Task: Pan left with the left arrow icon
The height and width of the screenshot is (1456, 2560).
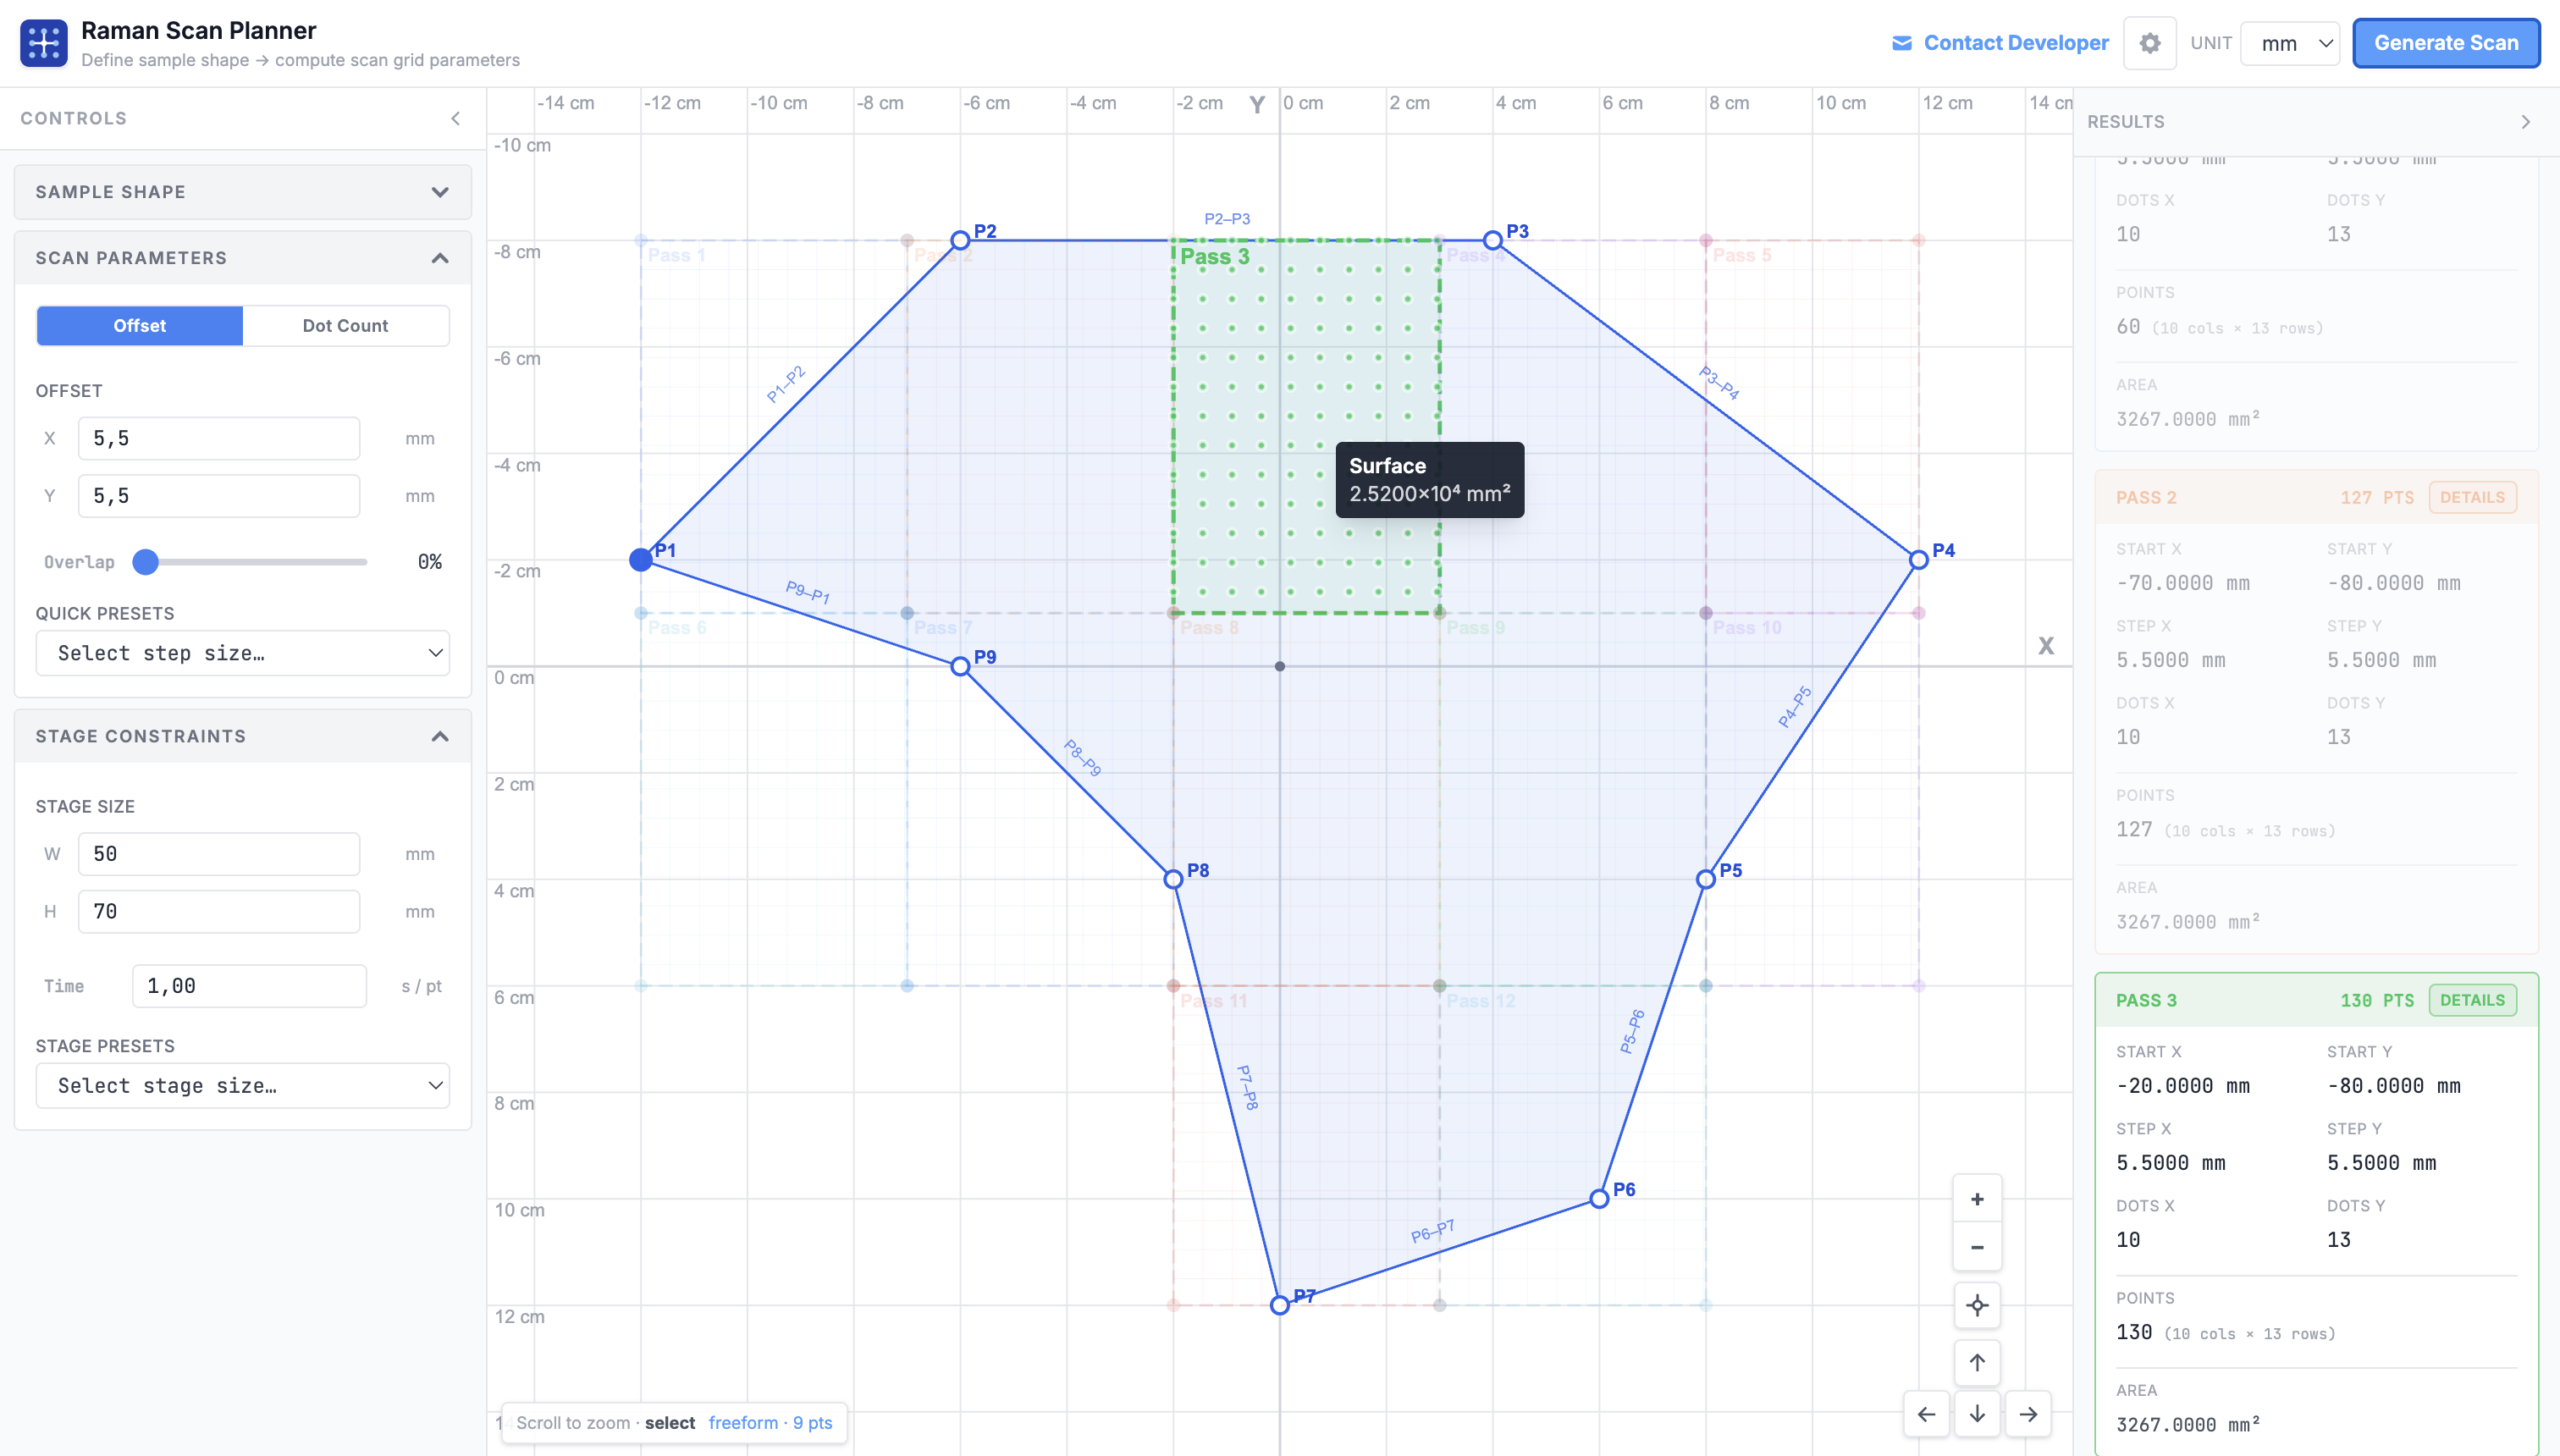Action: point(1928,1414)
